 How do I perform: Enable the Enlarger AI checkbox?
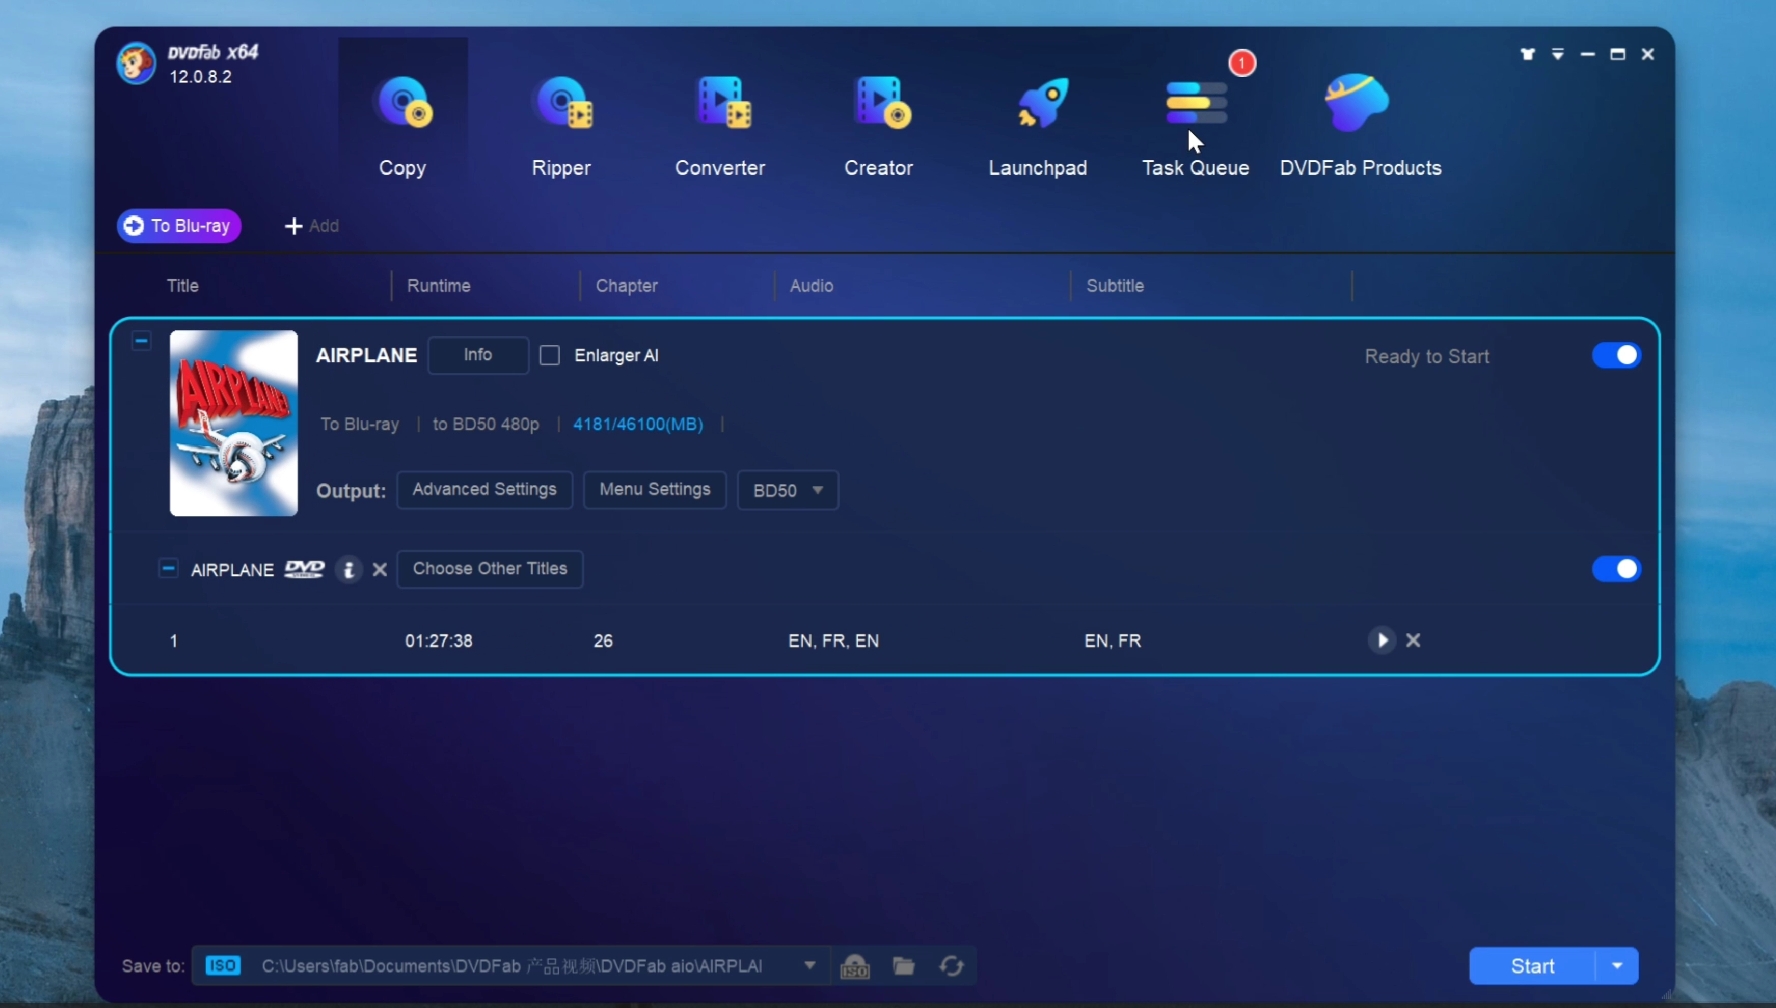point(548,355)
